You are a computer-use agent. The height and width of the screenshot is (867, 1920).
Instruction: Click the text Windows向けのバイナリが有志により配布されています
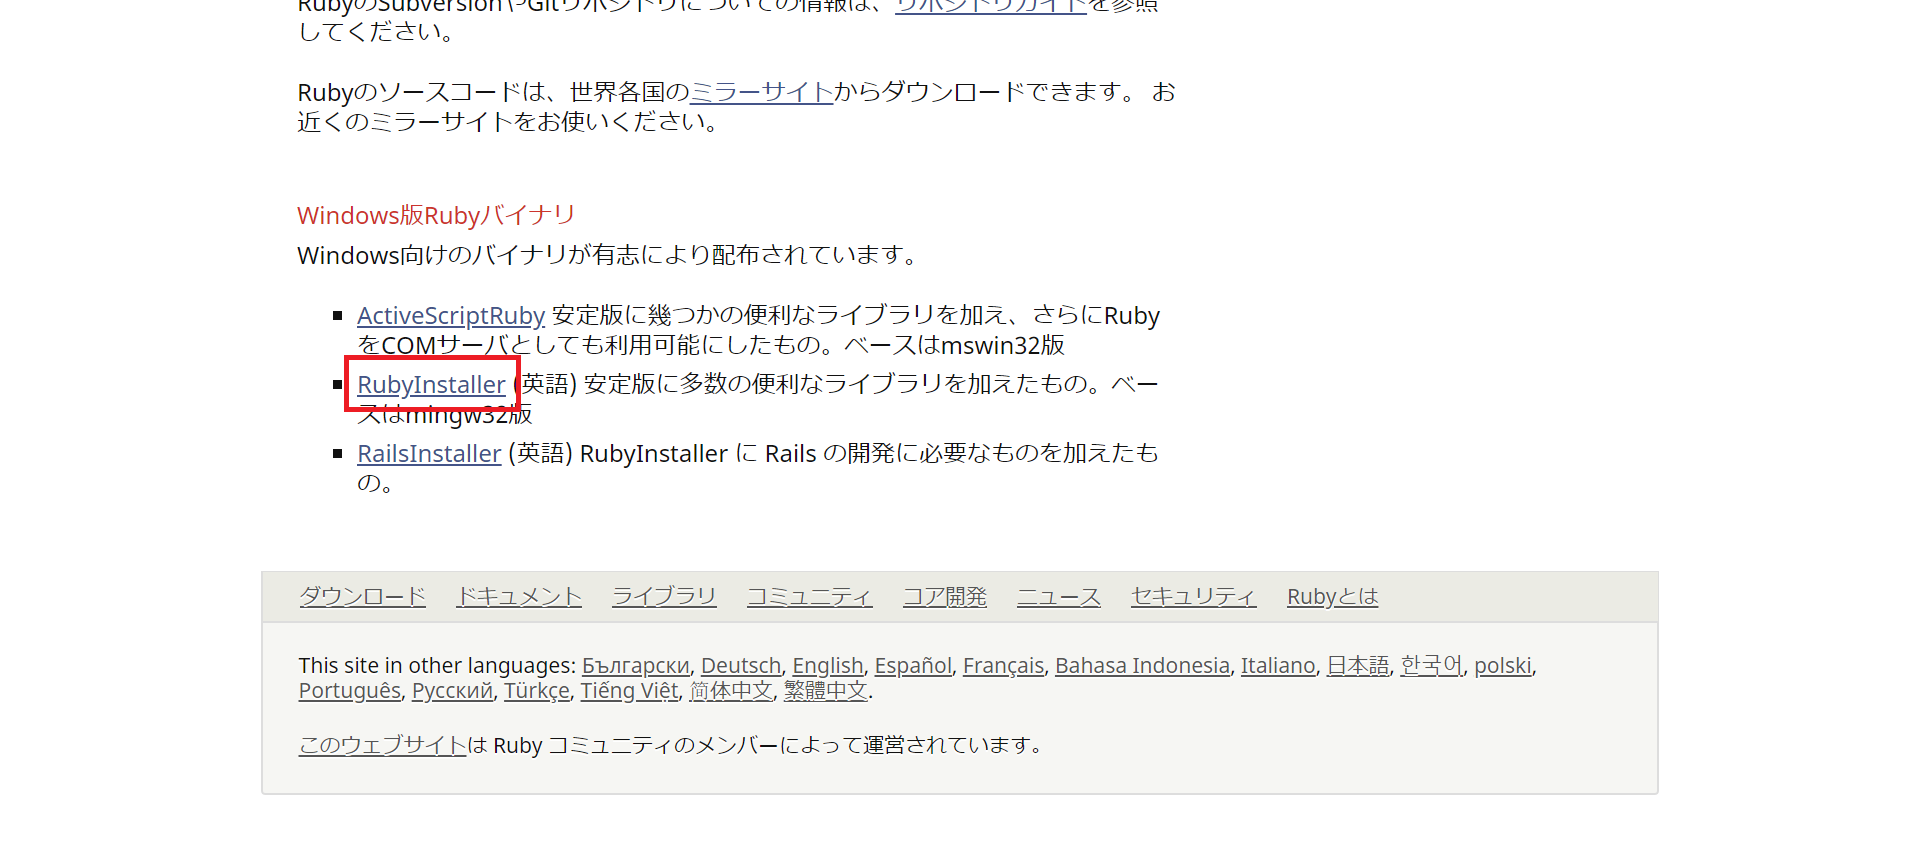point(607,256)
